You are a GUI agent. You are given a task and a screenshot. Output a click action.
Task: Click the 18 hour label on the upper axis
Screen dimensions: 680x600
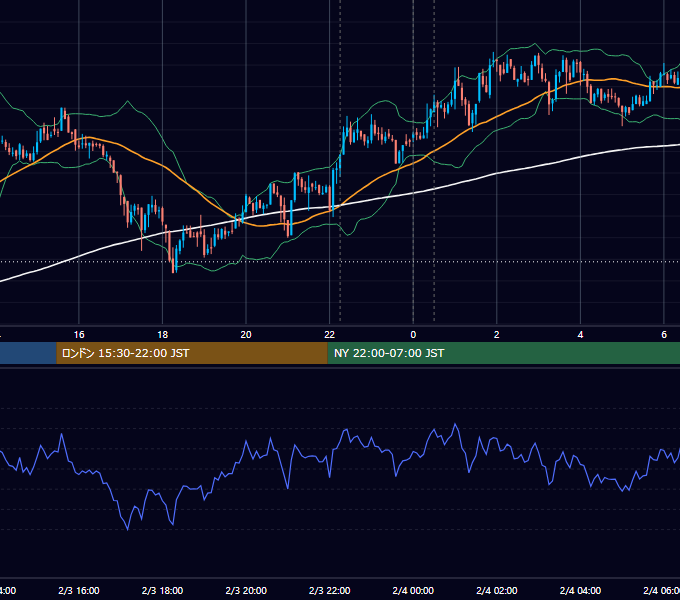[163, 335]
